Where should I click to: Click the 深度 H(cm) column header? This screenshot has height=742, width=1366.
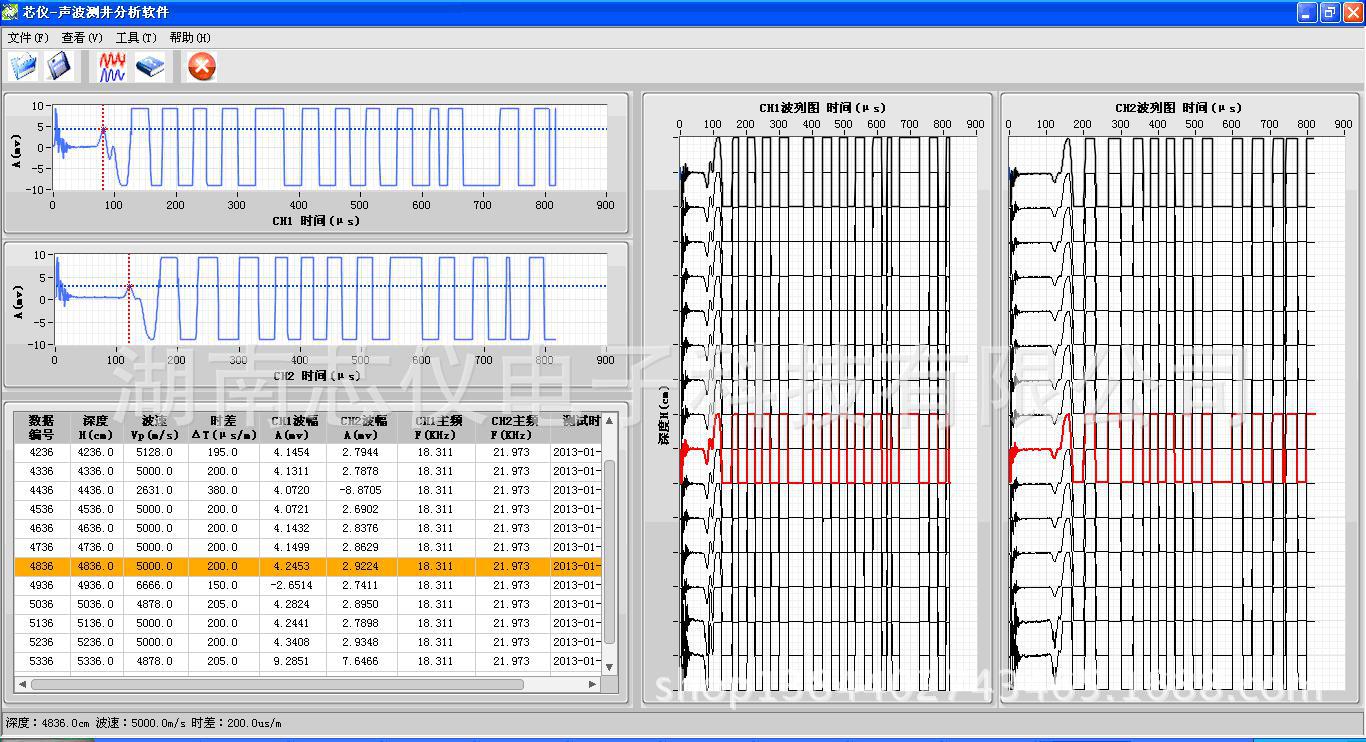point(96,427)
